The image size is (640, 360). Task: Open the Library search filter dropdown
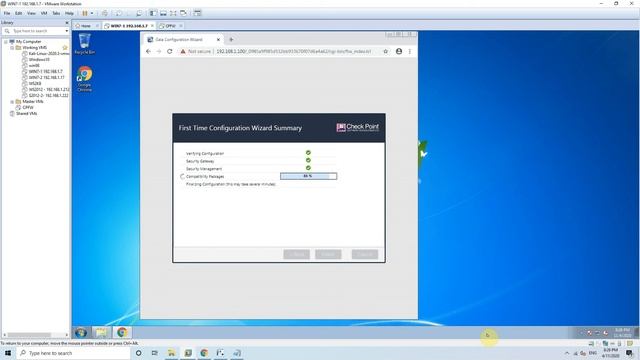click(67, 31)
